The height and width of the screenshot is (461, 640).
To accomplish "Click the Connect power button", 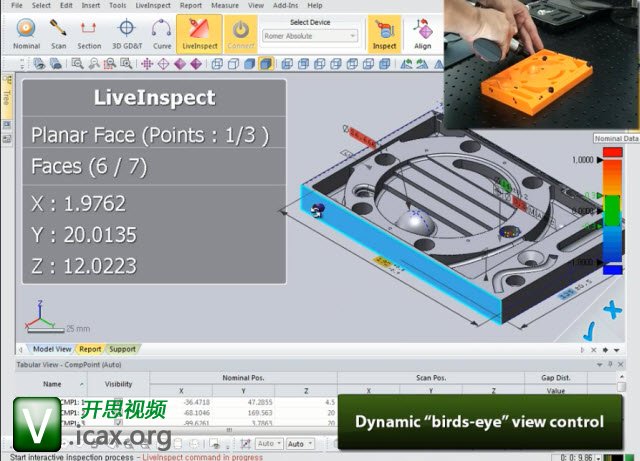I will [241, 34].
